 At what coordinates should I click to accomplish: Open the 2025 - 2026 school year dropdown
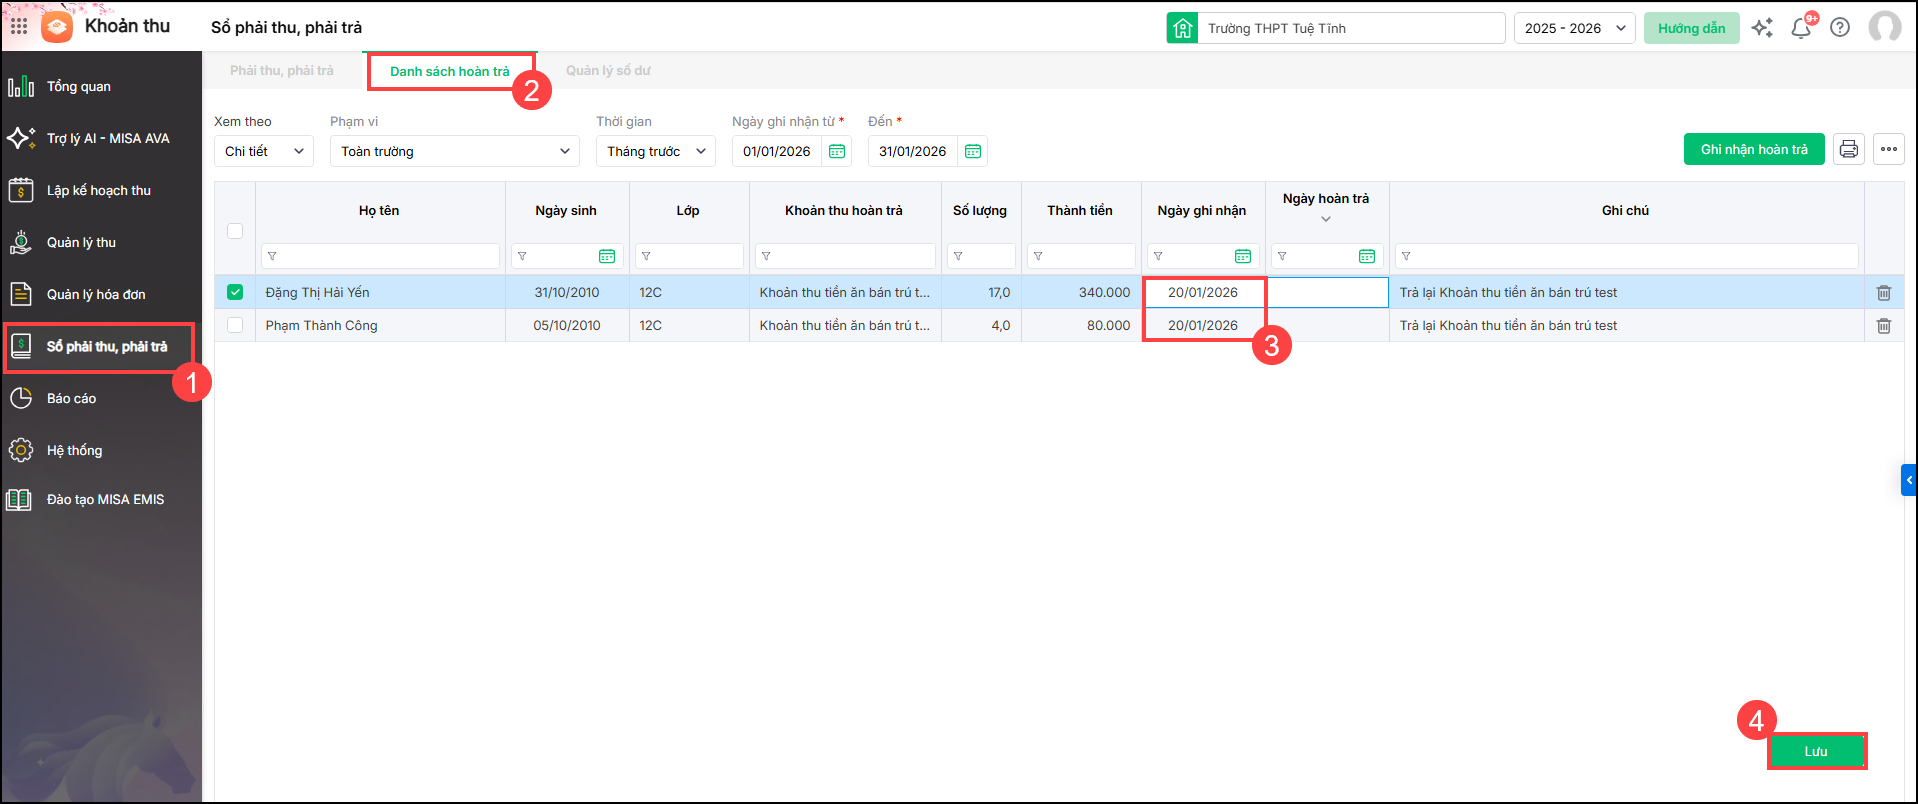click(1574, 28)
